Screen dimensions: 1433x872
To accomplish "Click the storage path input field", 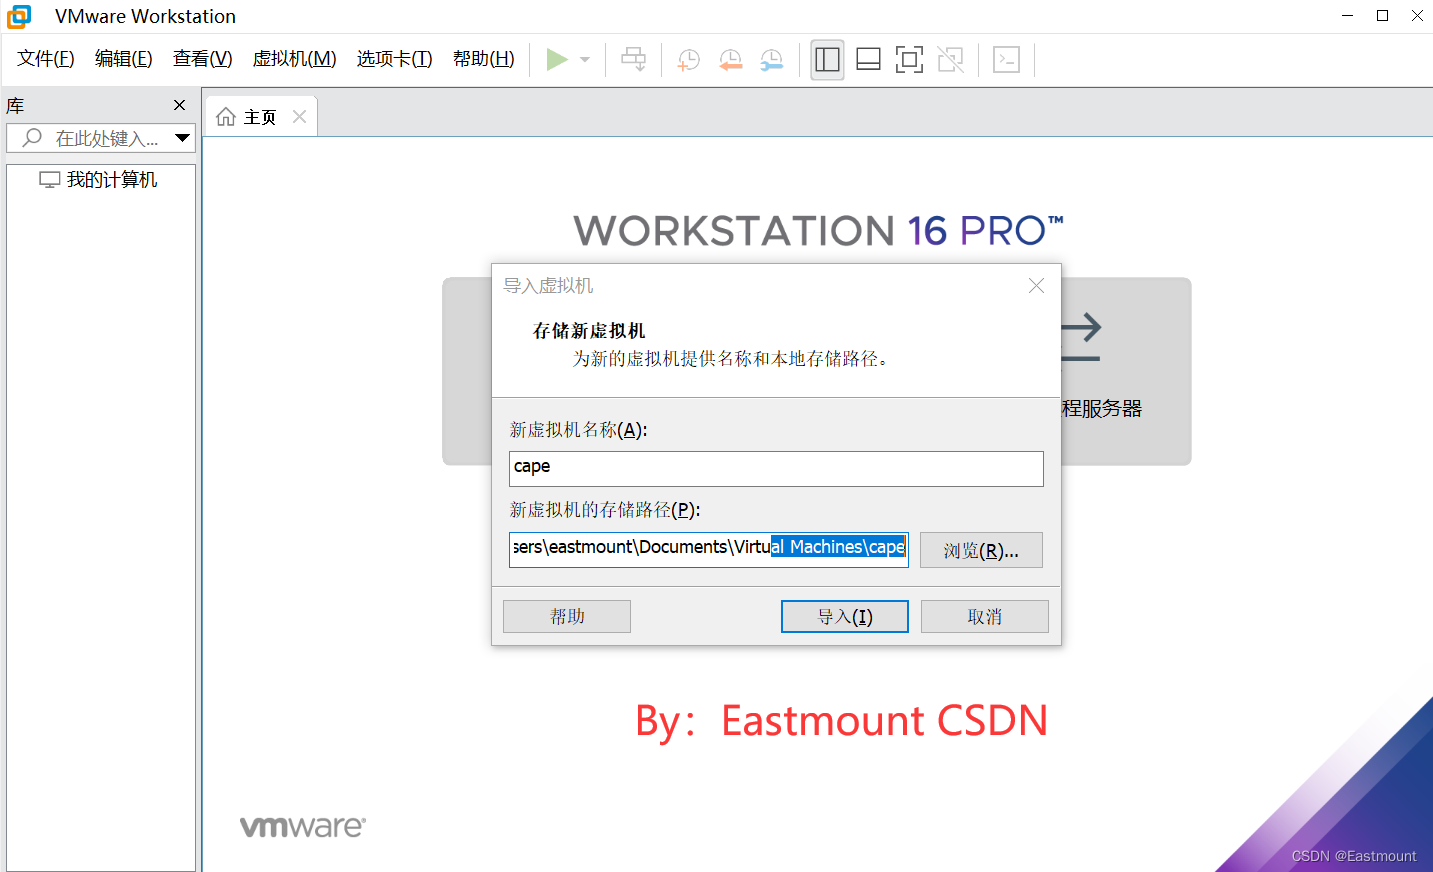I will (709, 550).
